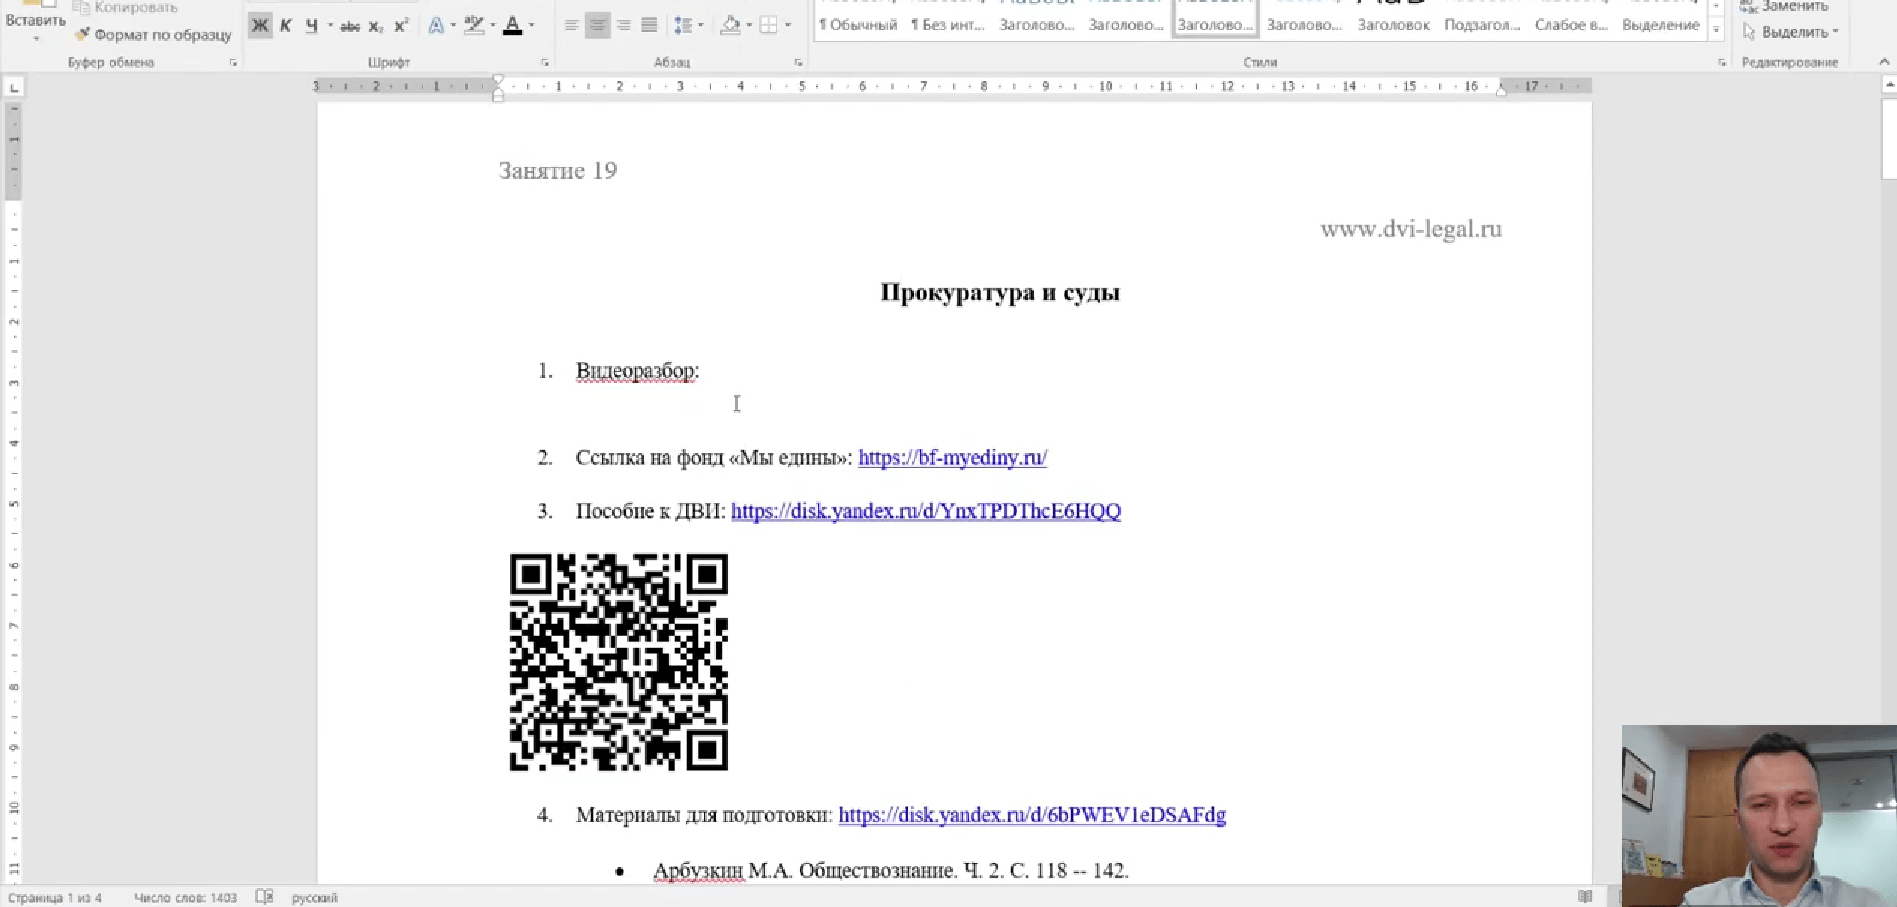Open text effects dropdown arrow
The image size is (1897, 907).
453,26
